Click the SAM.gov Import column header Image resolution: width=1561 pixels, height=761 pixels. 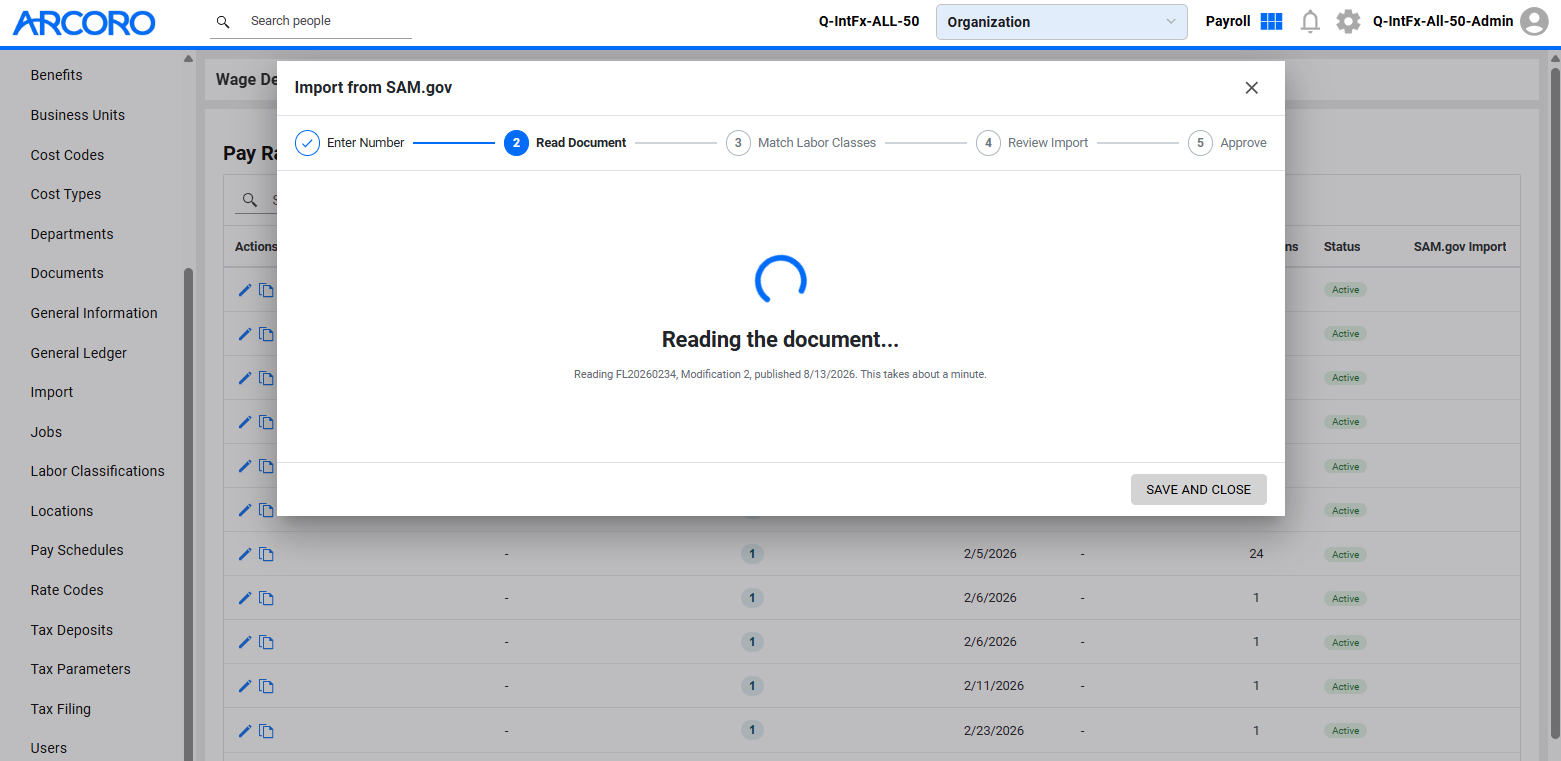[x=1459, y=247]
